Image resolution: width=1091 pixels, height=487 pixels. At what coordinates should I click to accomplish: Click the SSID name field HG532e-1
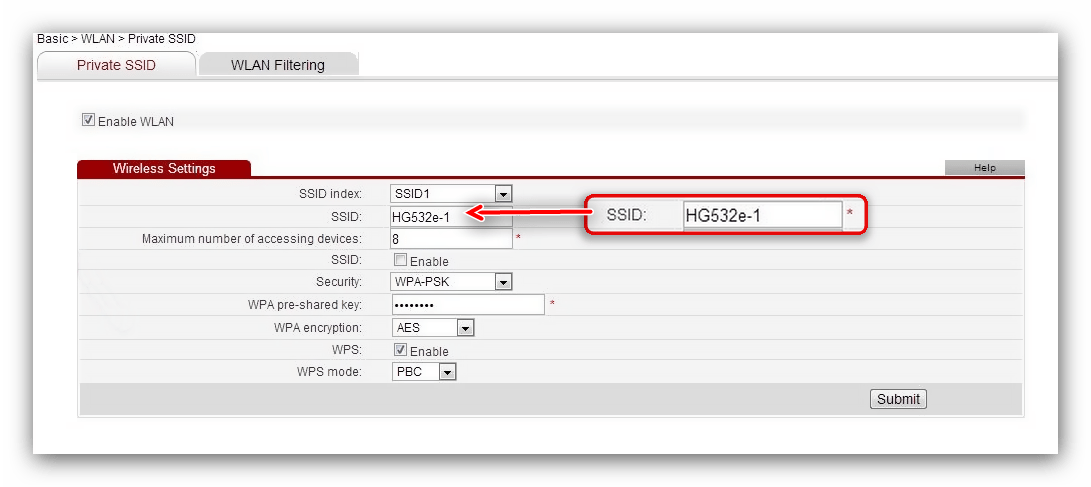click(451, 216)
